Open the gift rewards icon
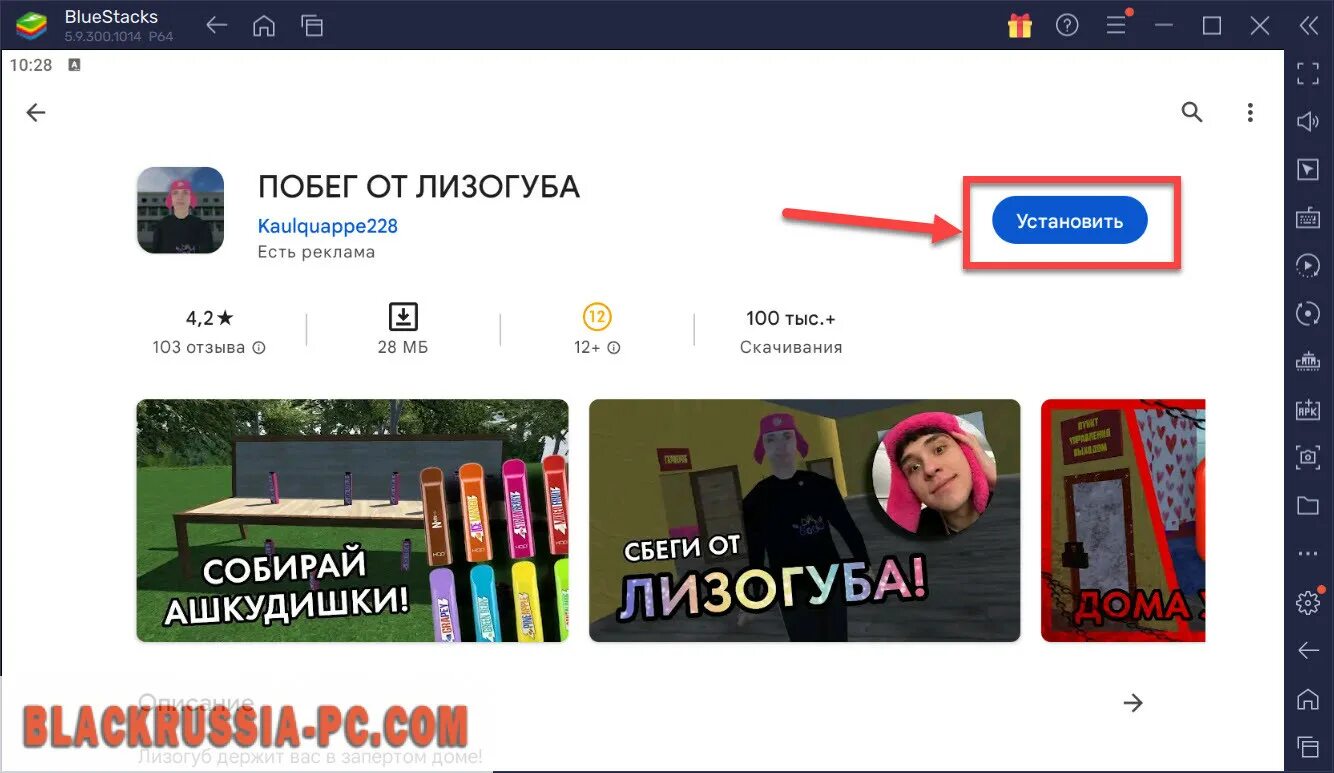 point(1019,26)
